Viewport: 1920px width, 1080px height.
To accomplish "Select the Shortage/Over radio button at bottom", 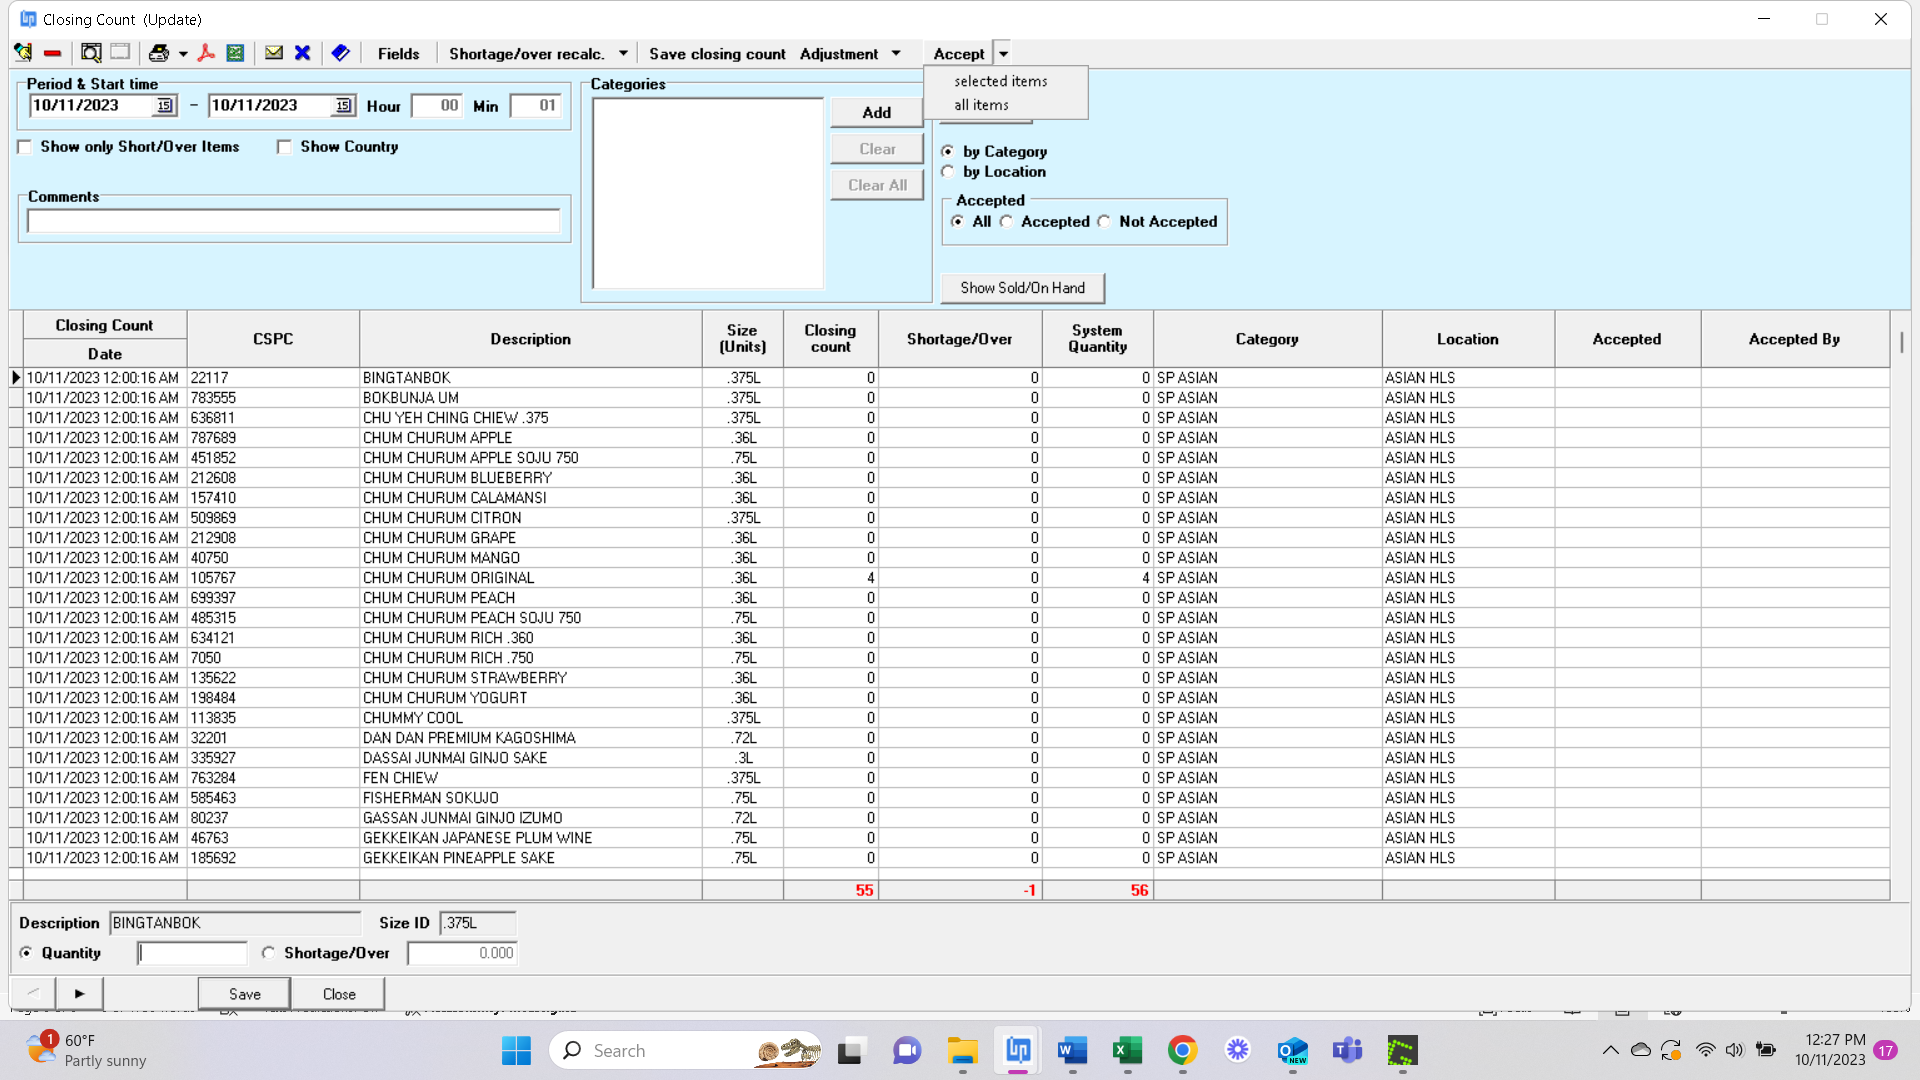I will coord(268,953).
